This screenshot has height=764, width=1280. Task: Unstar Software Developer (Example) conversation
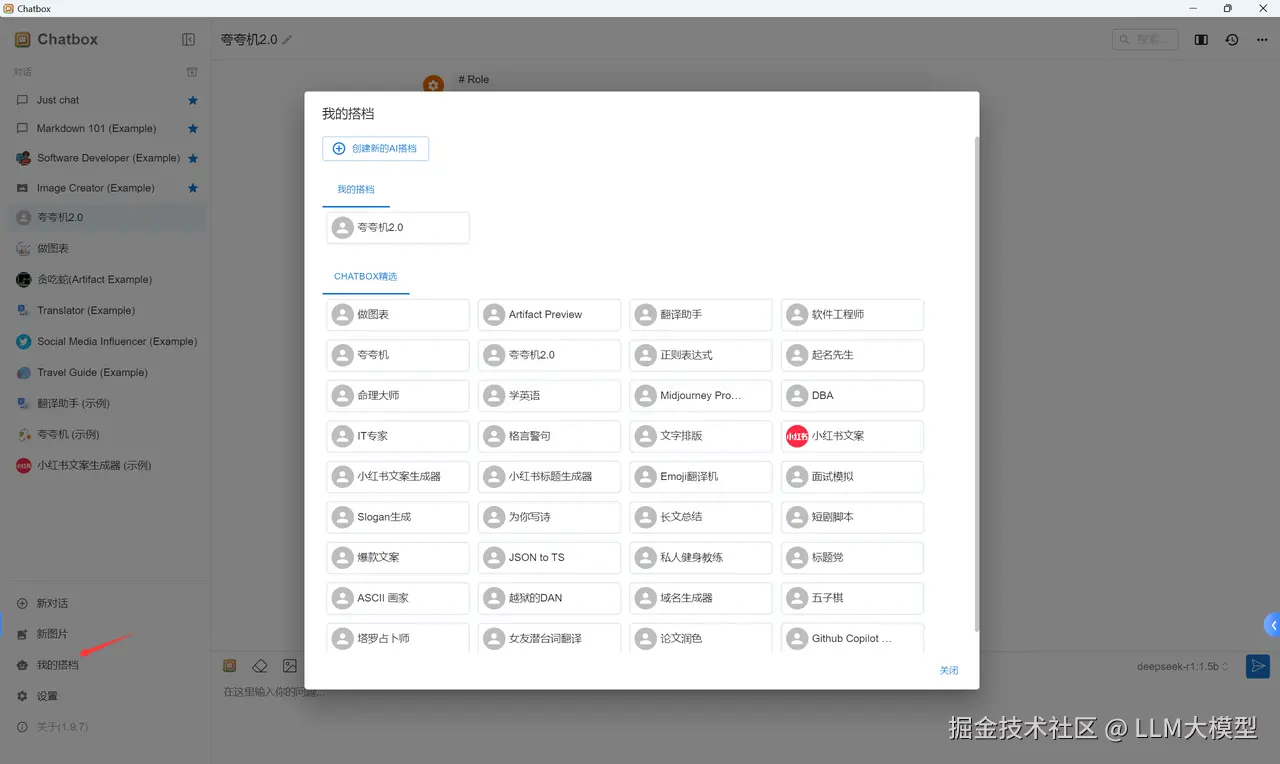[x=193, y=158]
